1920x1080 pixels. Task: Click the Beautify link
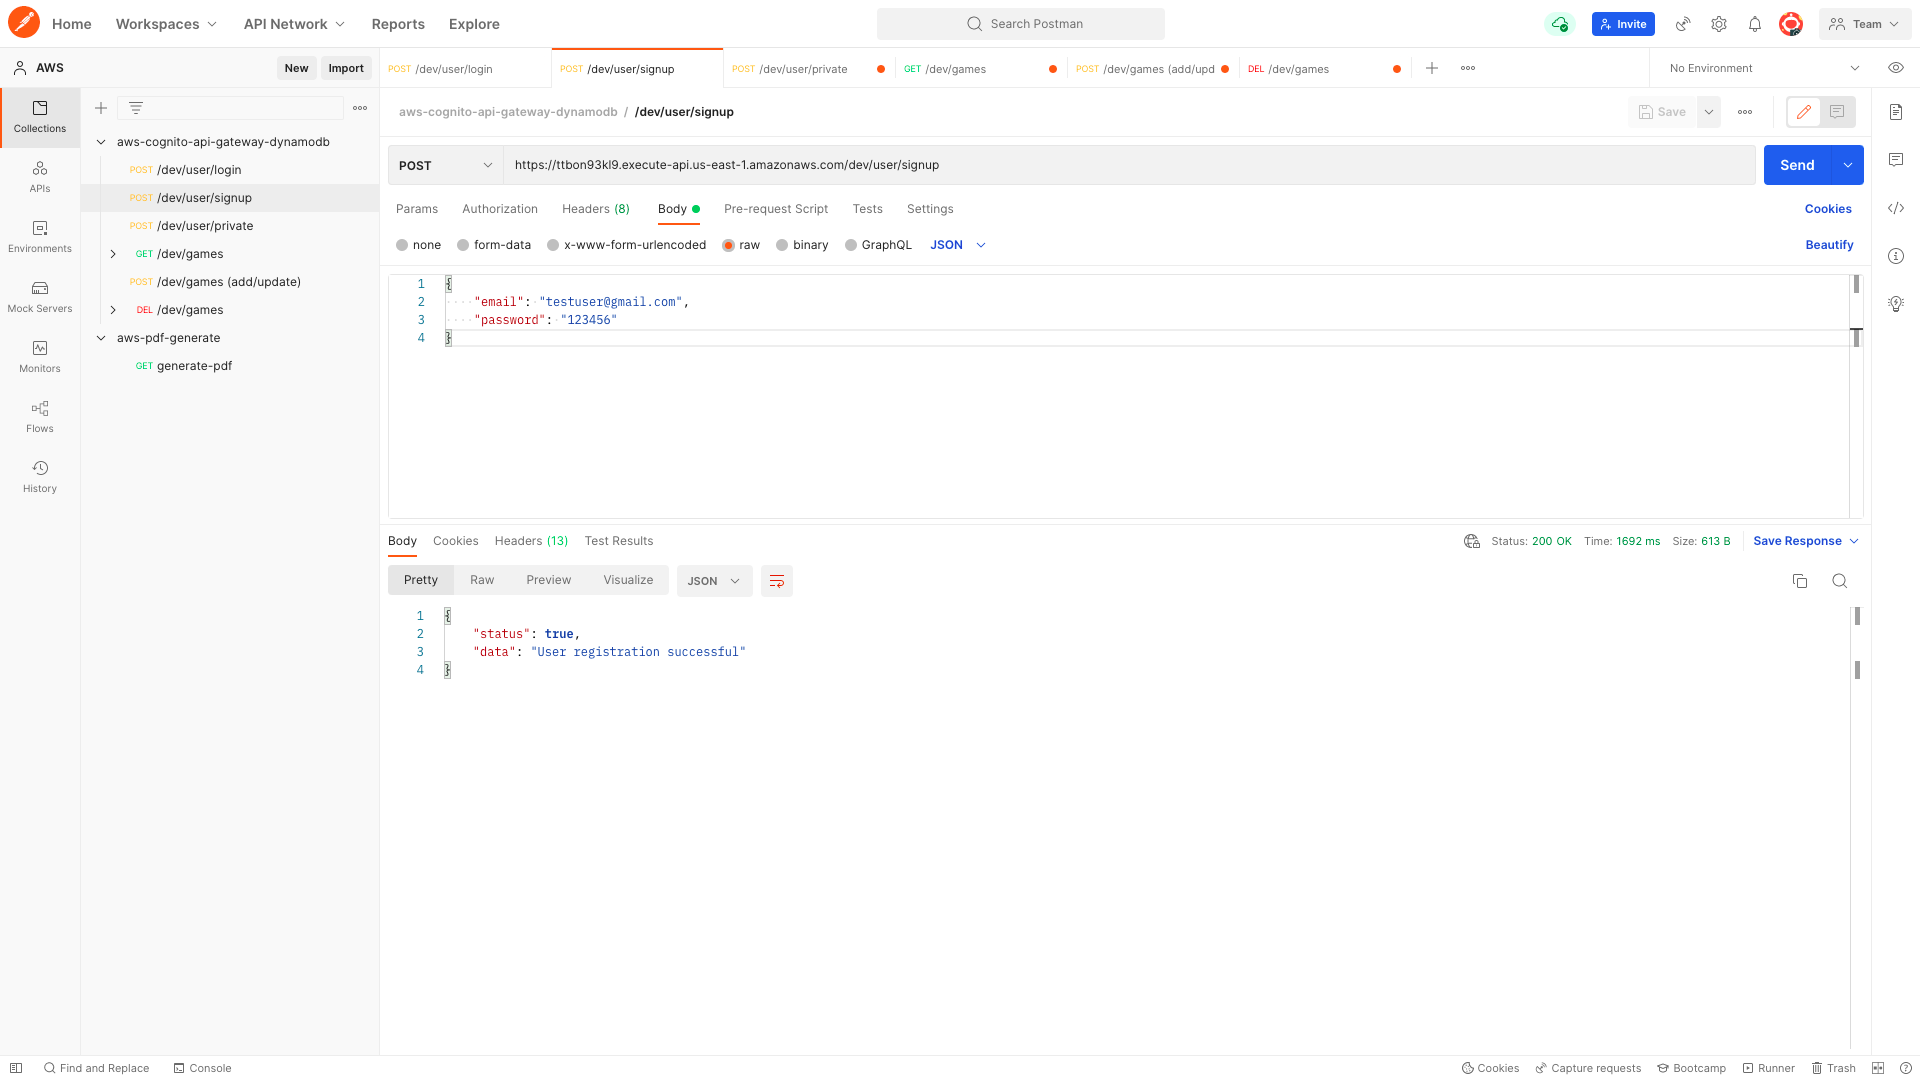coord(1829,245)
